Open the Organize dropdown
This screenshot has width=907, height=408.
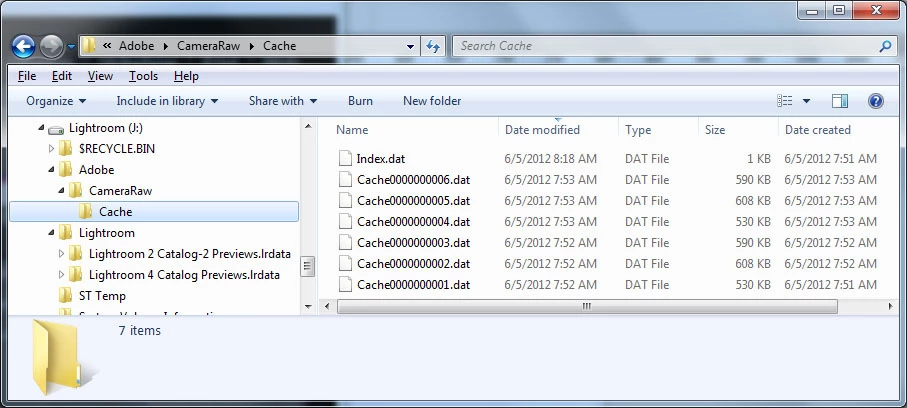point(56,101)
